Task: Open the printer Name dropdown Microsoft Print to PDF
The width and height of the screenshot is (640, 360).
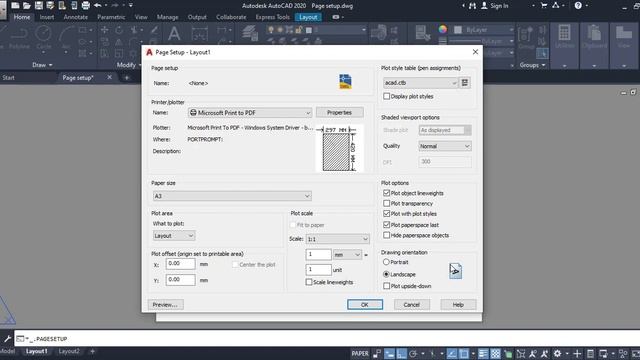Action: click(250, 113)
